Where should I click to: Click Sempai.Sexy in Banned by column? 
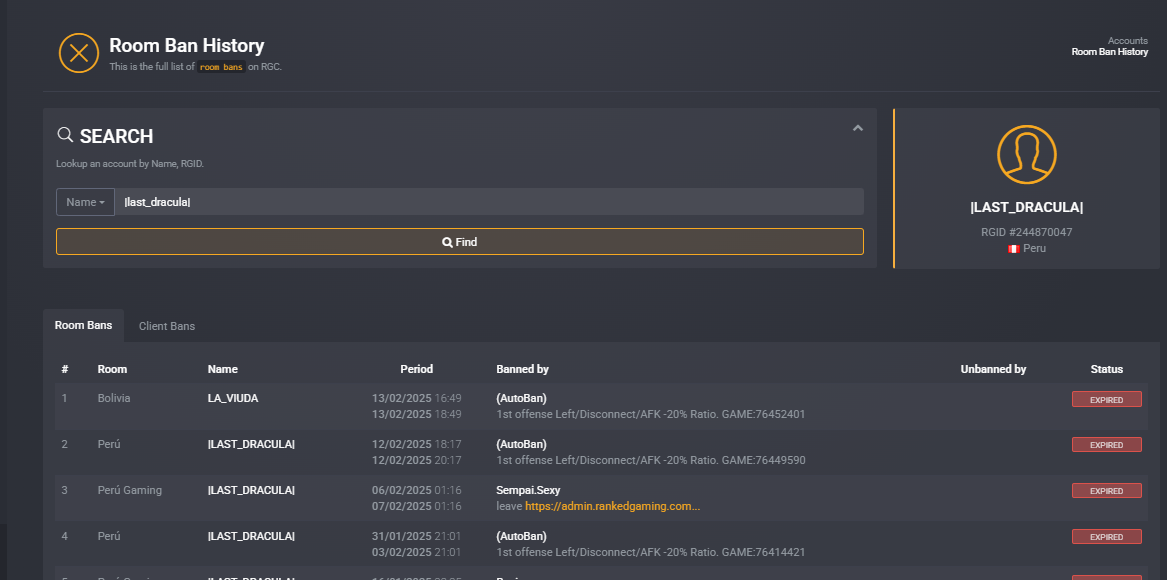coord(528,490)
